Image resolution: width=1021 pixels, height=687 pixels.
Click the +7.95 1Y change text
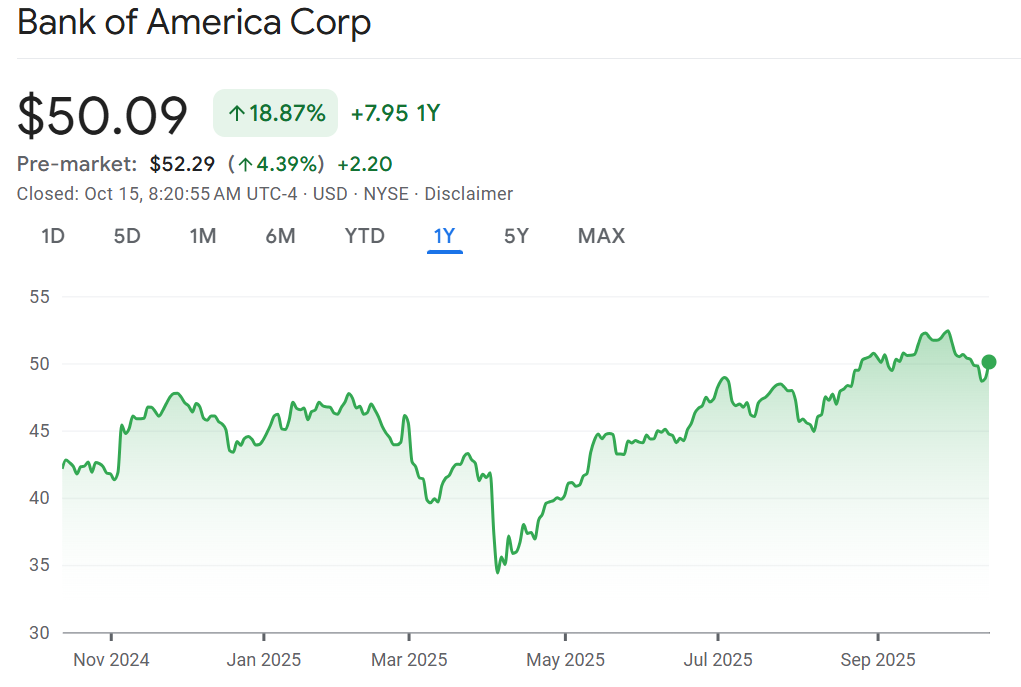tap(395, 114)
